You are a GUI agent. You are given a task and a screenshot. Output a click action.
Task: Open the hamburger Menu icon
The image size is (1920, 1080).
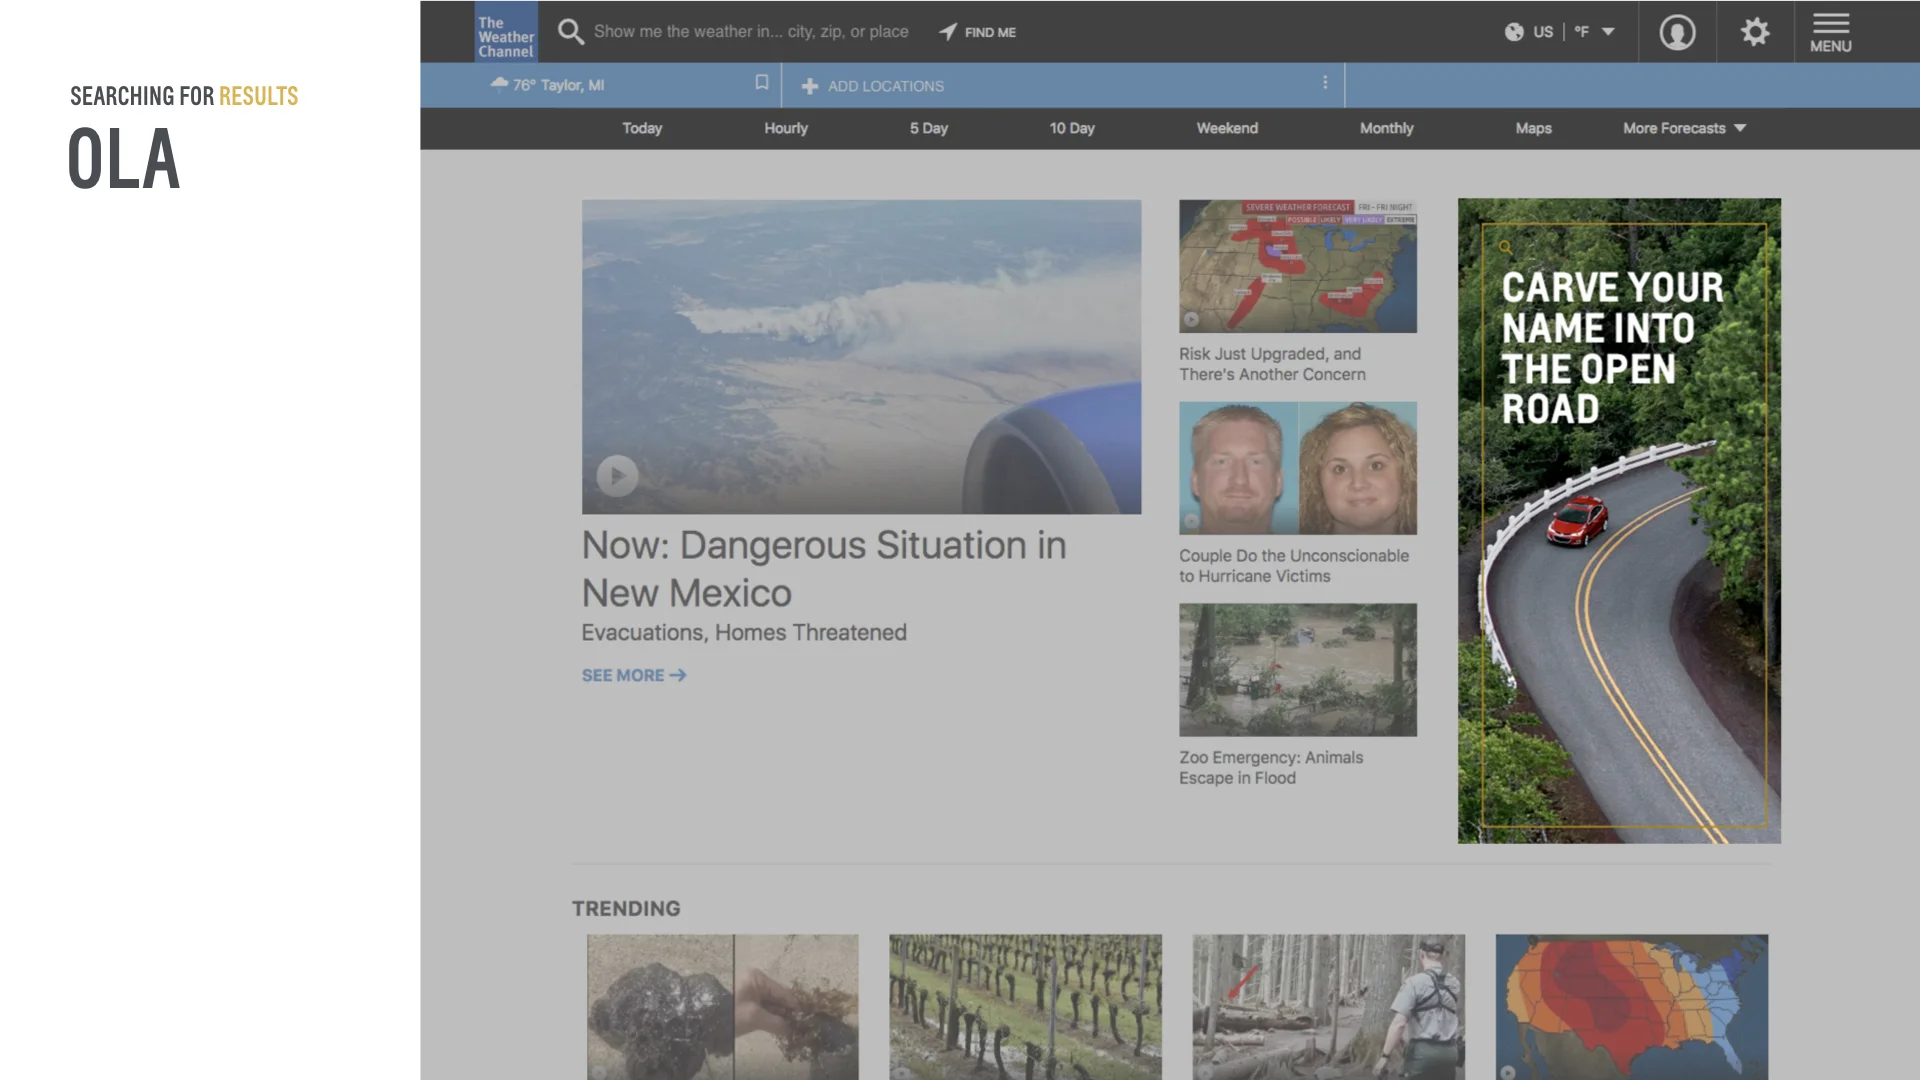[1831, 32]
